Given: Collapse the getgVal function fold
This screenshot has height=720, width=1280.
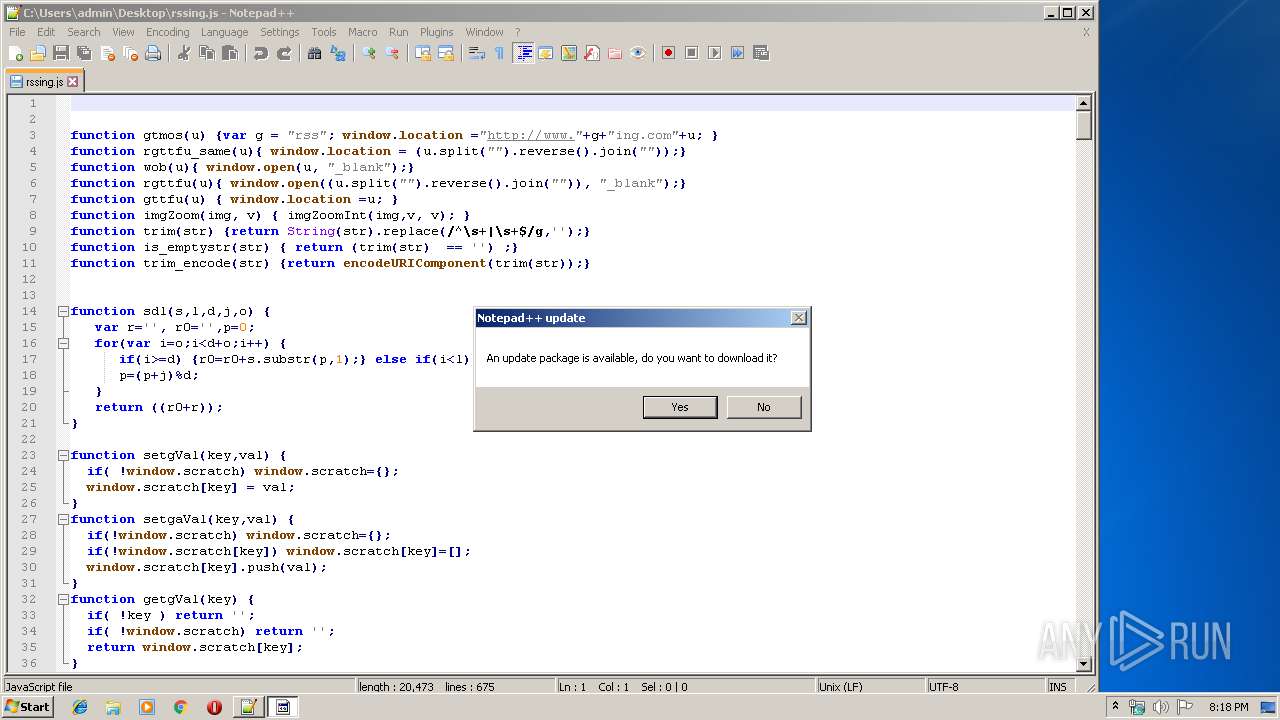Looking at the screenshot, I should [63, 599].
